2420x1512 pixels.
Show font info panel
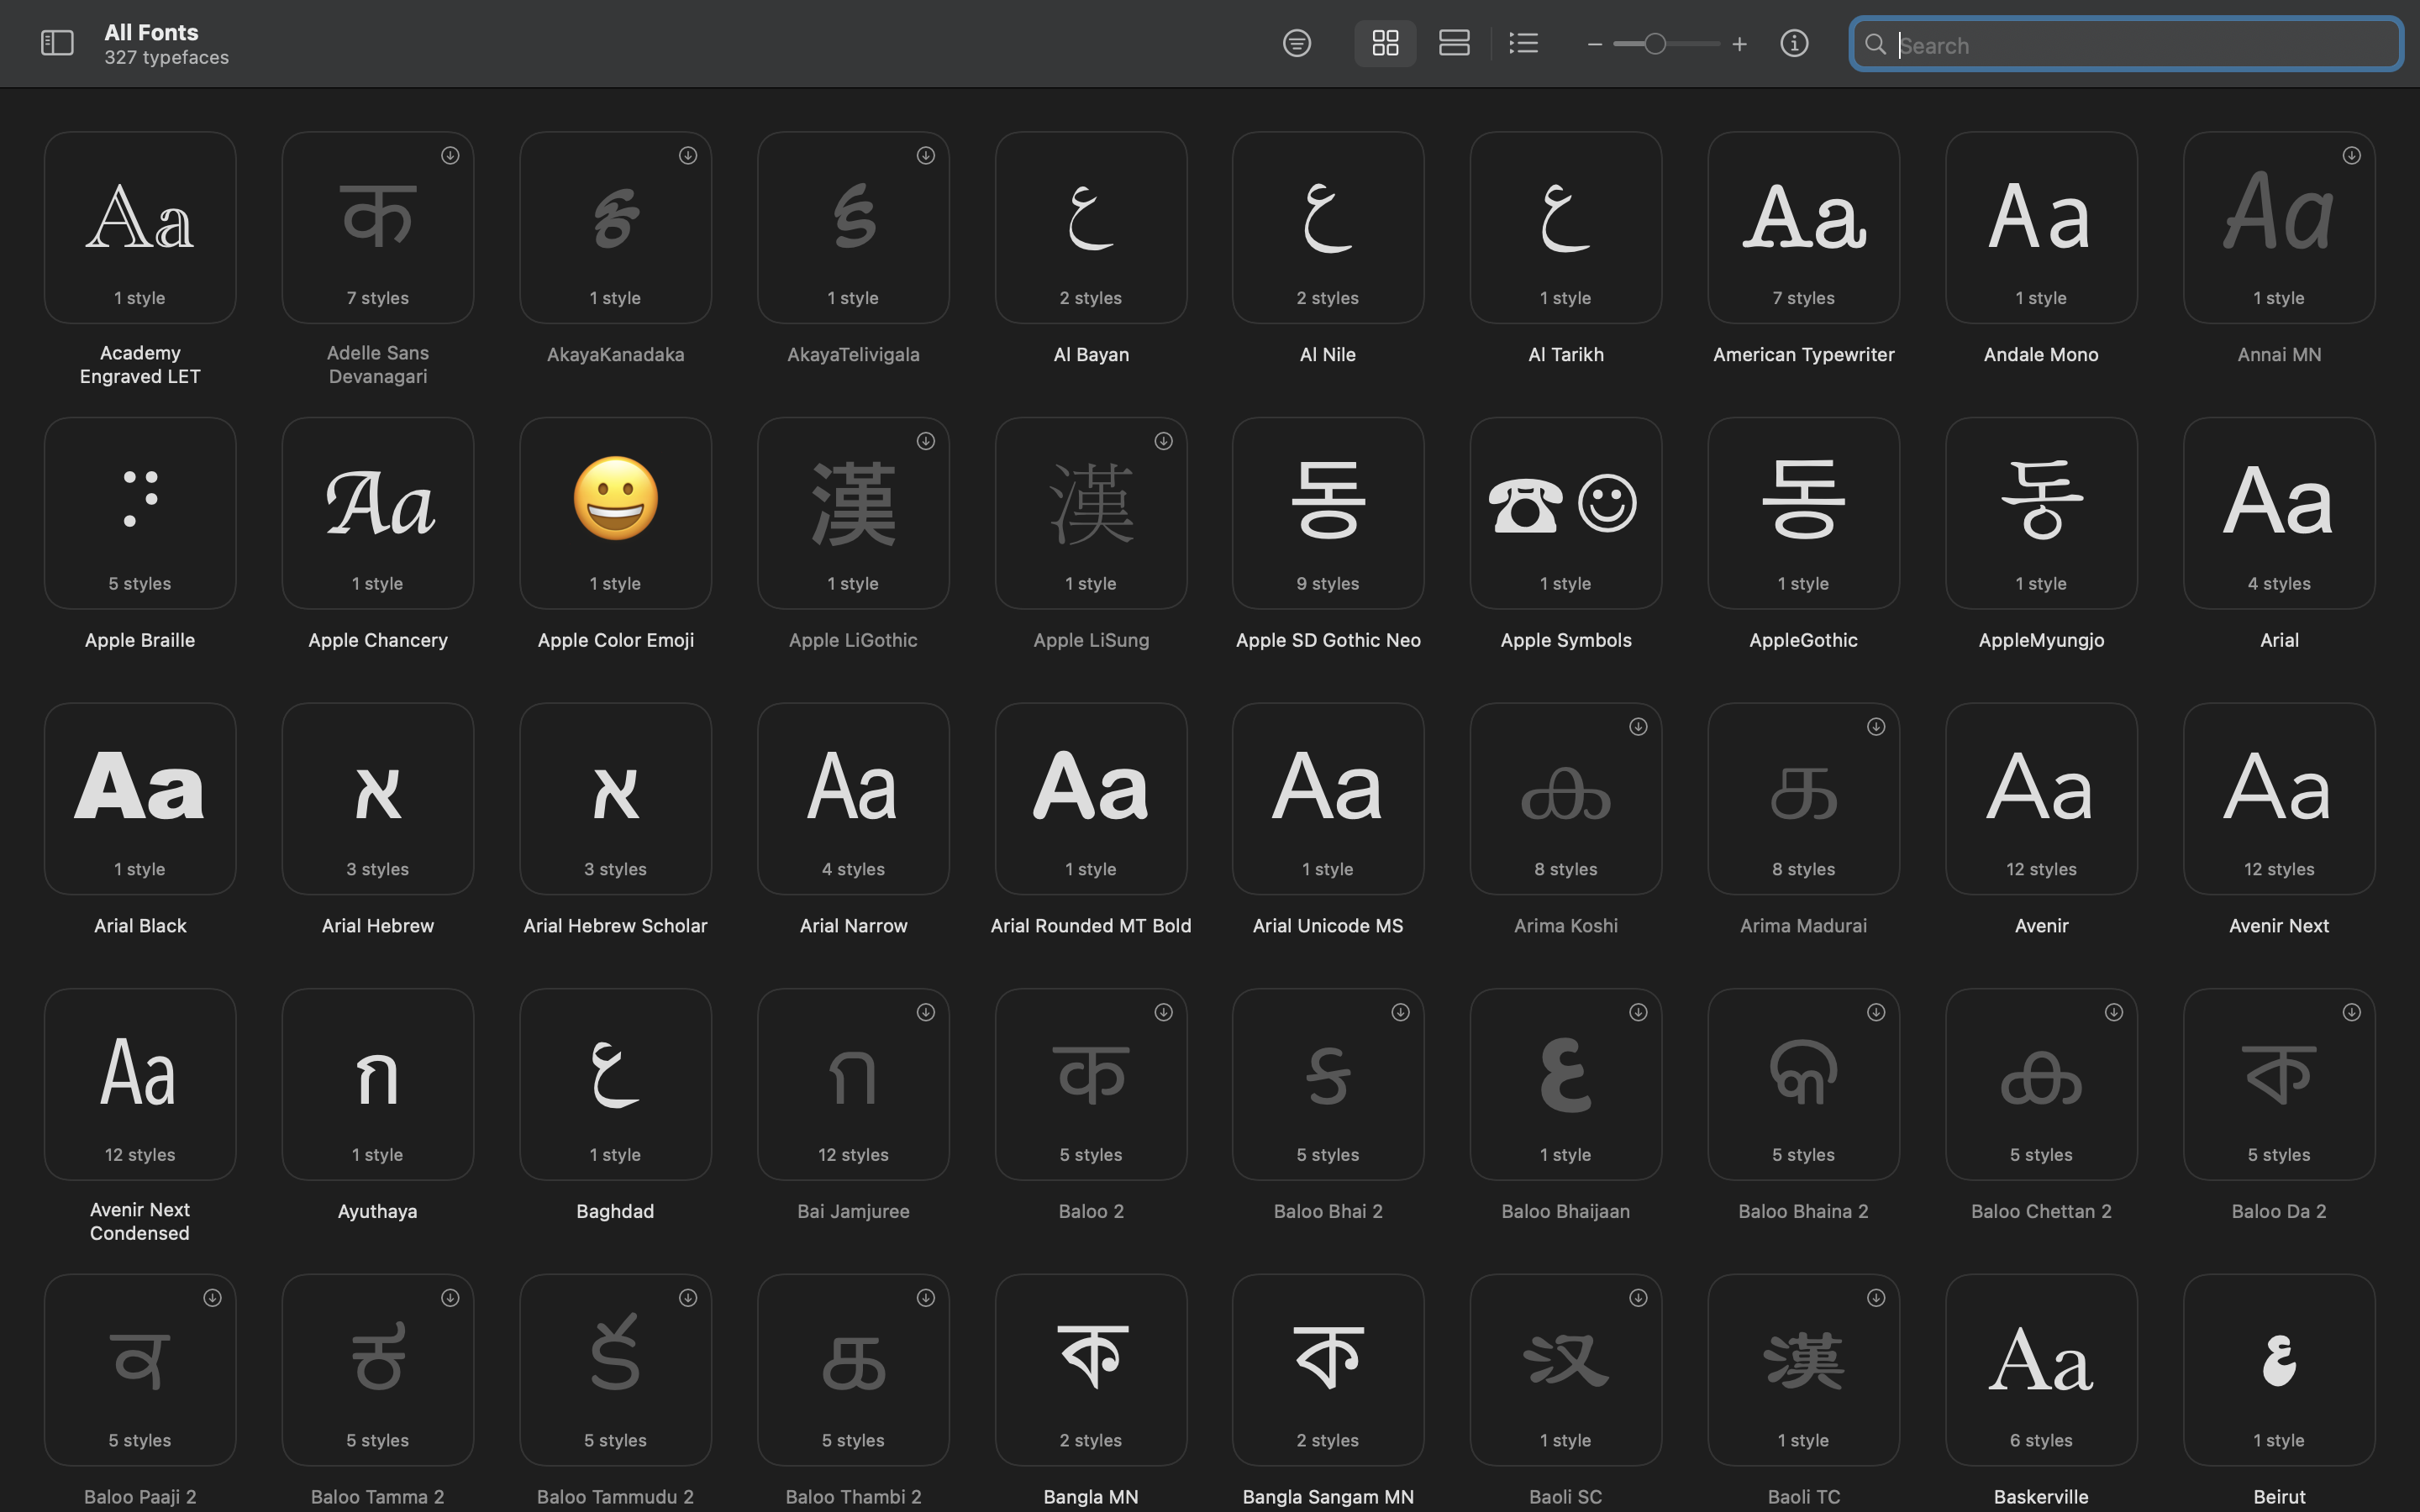point(1794,43)
